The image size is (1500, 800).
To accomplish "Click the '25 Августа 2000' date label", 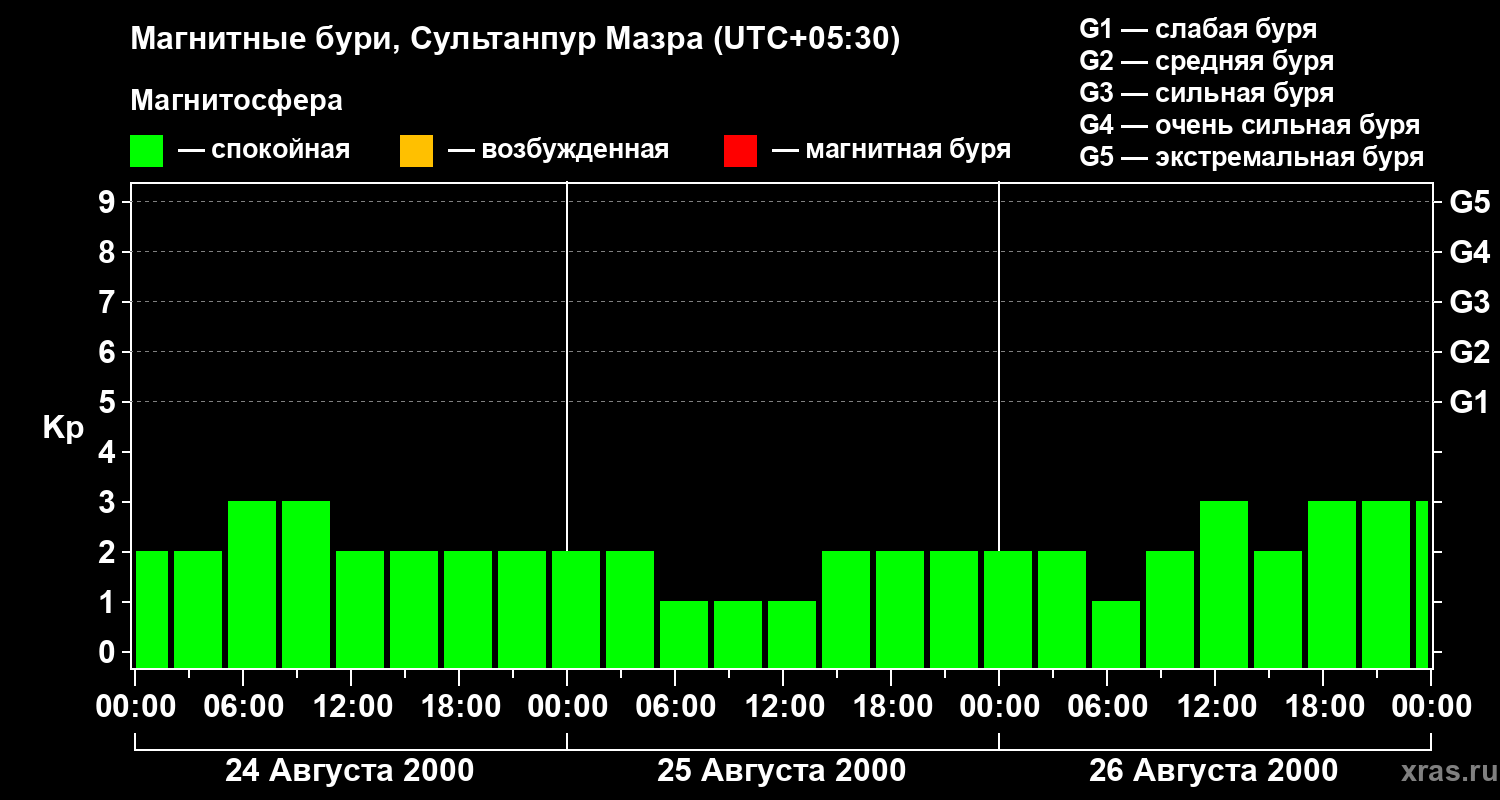I will click(x=782, y=771).
